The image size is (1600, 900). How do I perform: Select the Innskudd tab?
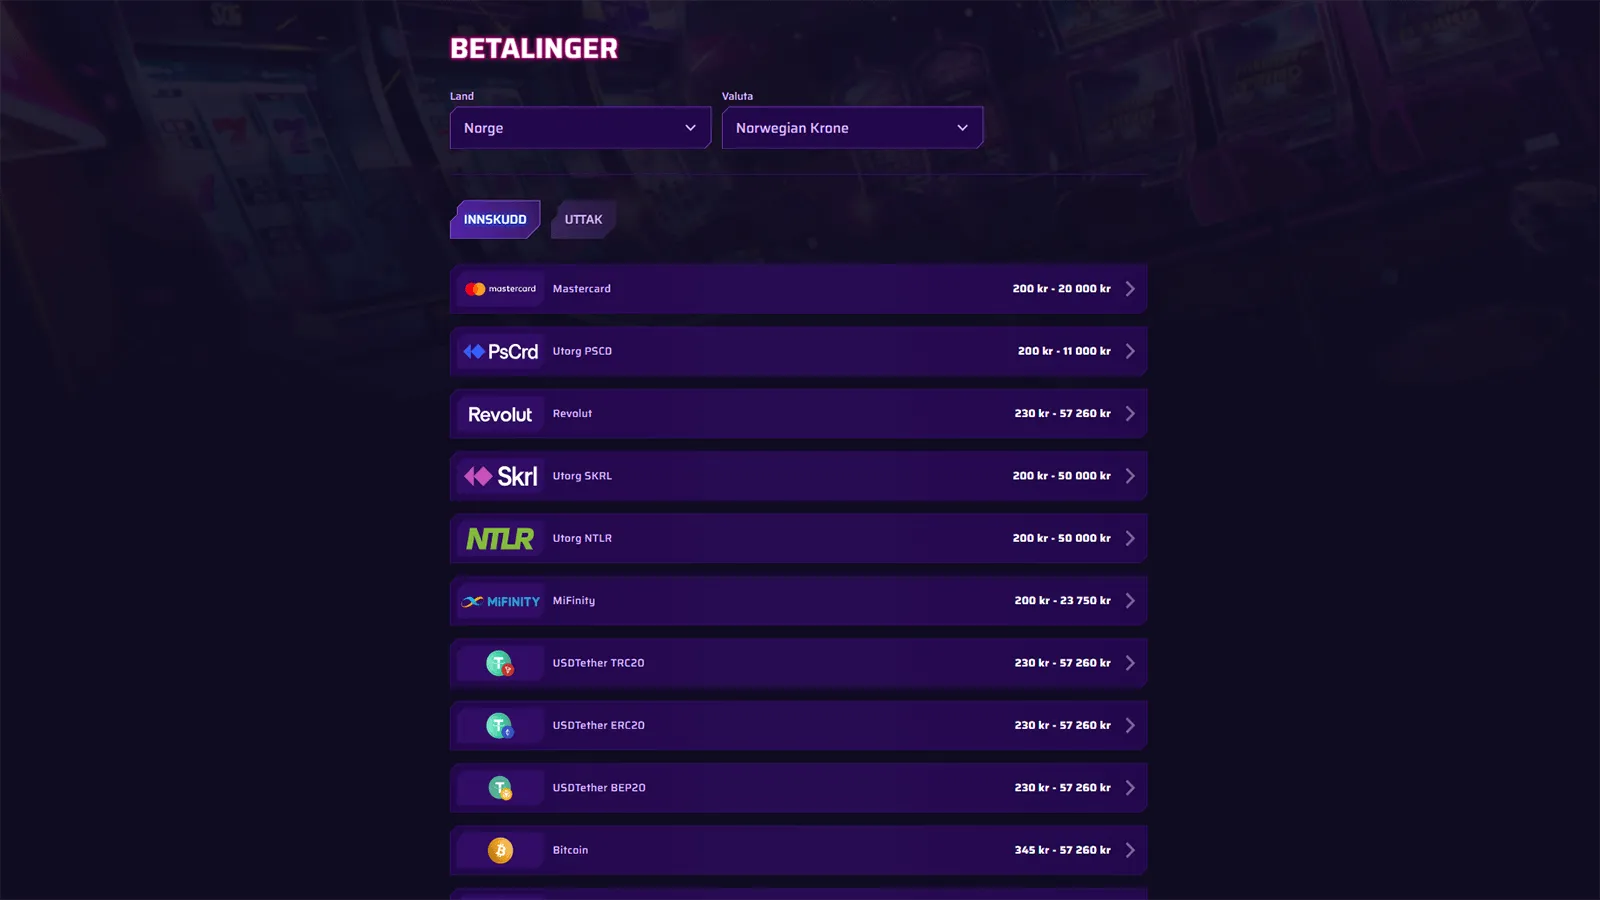tap(495, 220)
